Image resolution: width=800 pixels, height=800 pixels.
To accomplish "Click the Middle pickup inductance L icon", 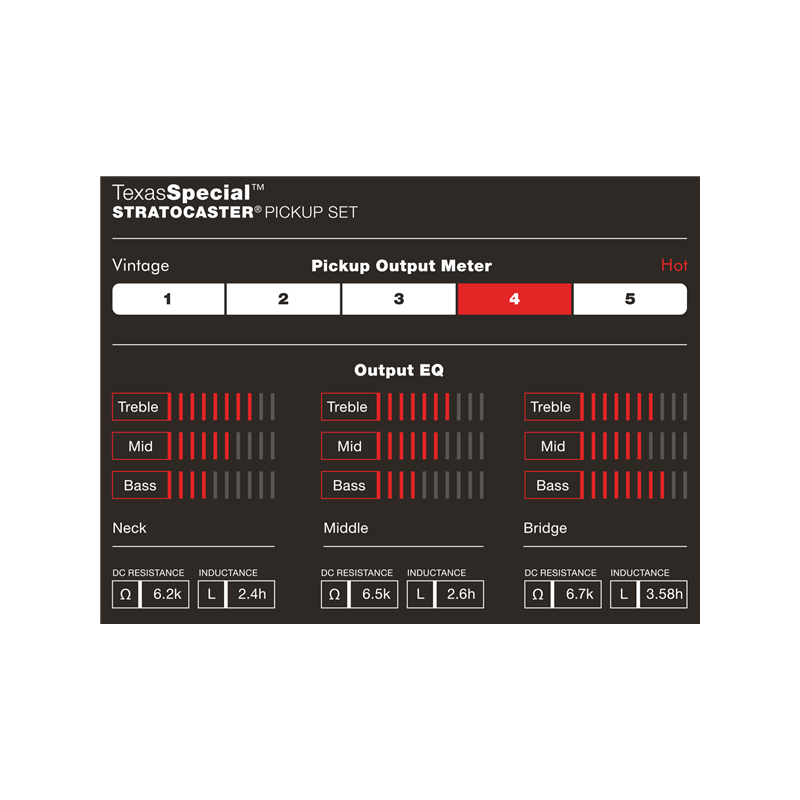I will [420, 594].
